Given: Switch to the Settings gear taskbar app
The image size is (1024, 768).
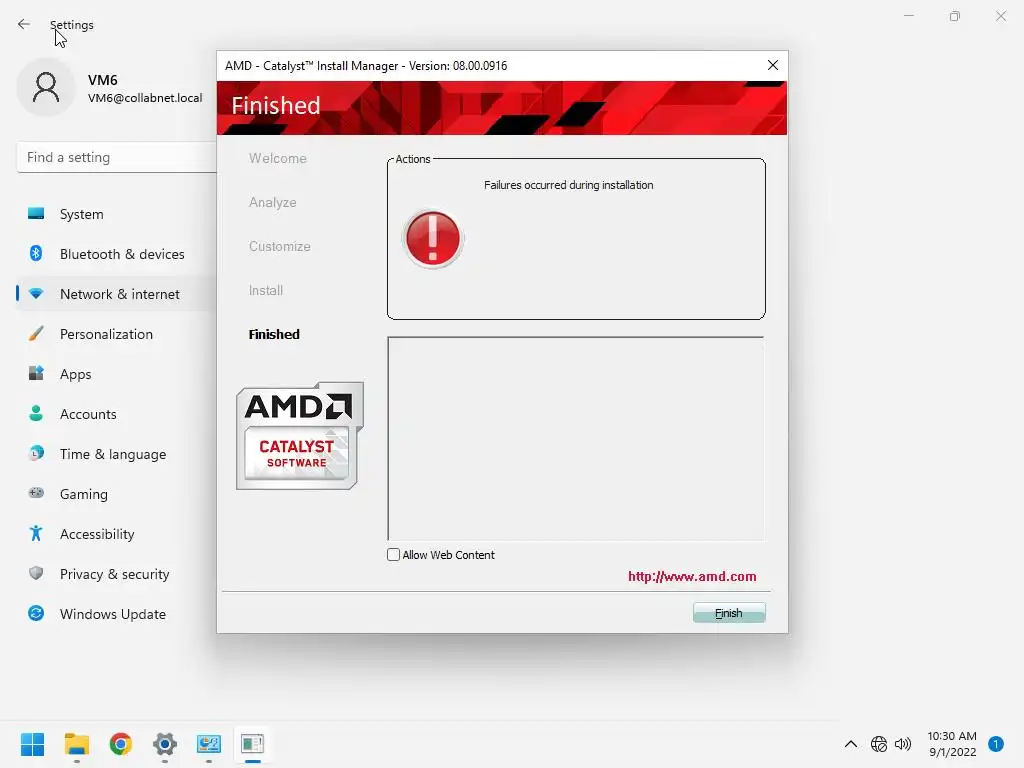Looking at the screenshot, I should [165, 744].
